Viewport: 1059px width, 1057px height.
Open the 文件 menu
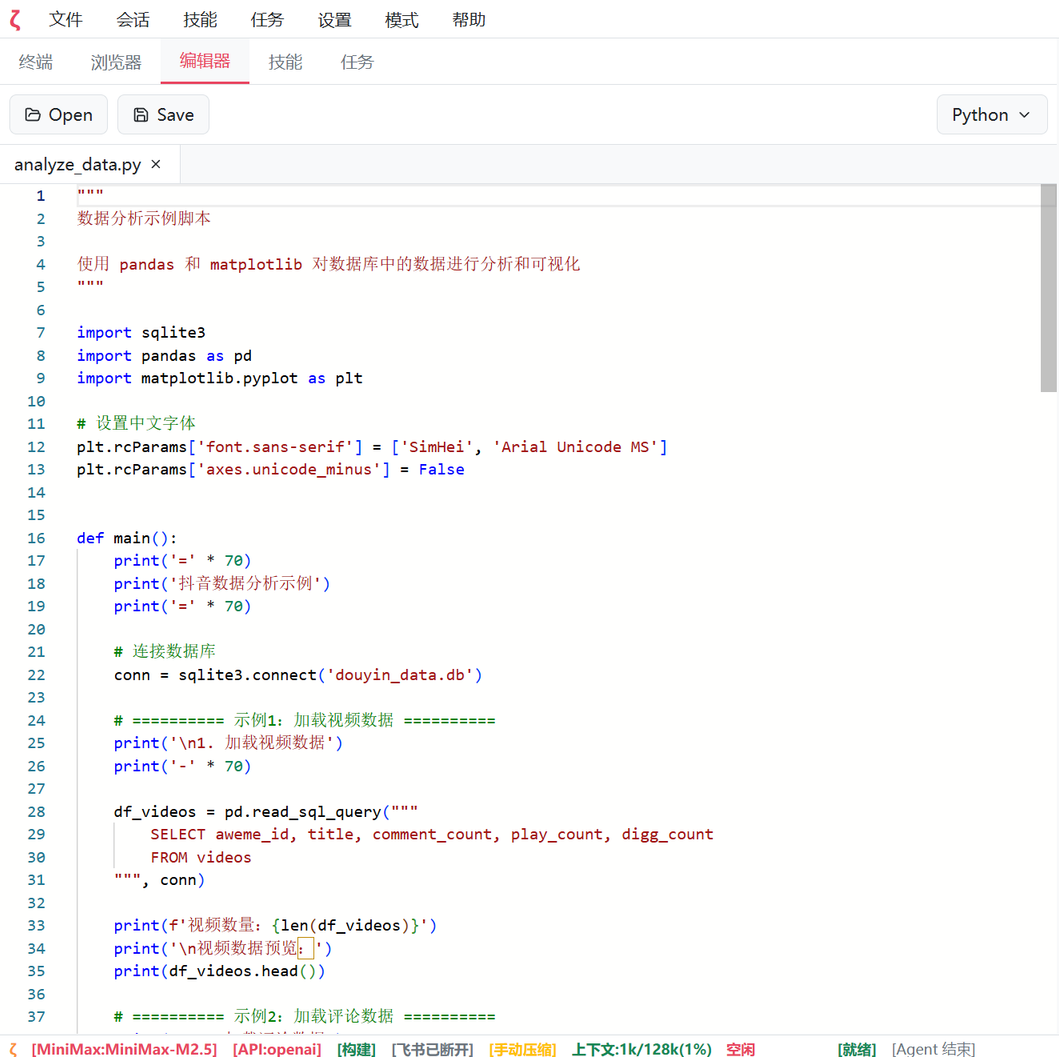(x=66, y=20)
